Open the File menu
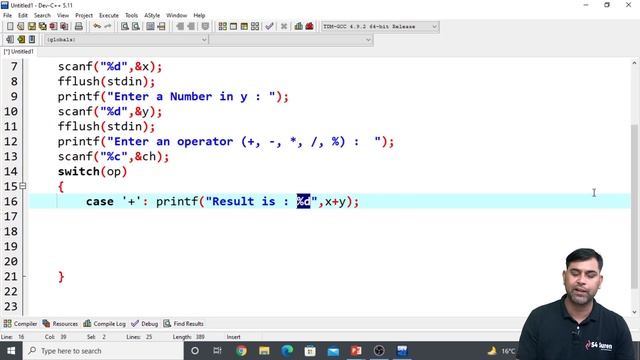 7,16
